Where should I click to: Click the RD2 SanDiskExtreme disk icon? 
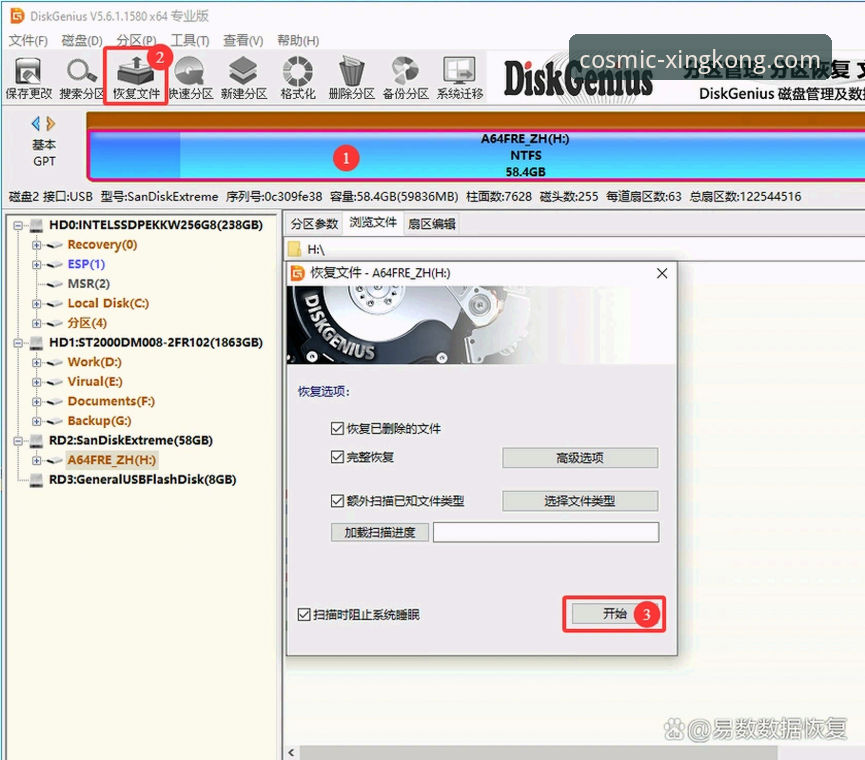coord(36,441)
